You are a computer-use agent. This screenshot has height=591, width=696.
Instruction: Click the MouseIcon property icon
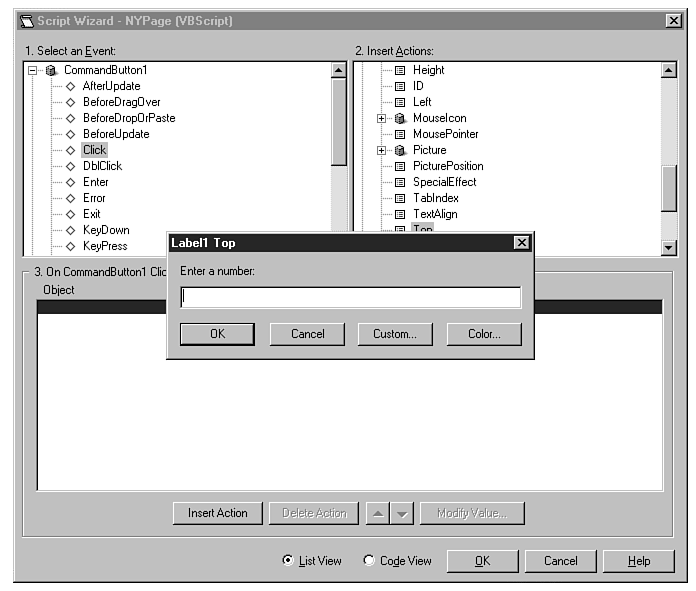[x=400, y=118]
